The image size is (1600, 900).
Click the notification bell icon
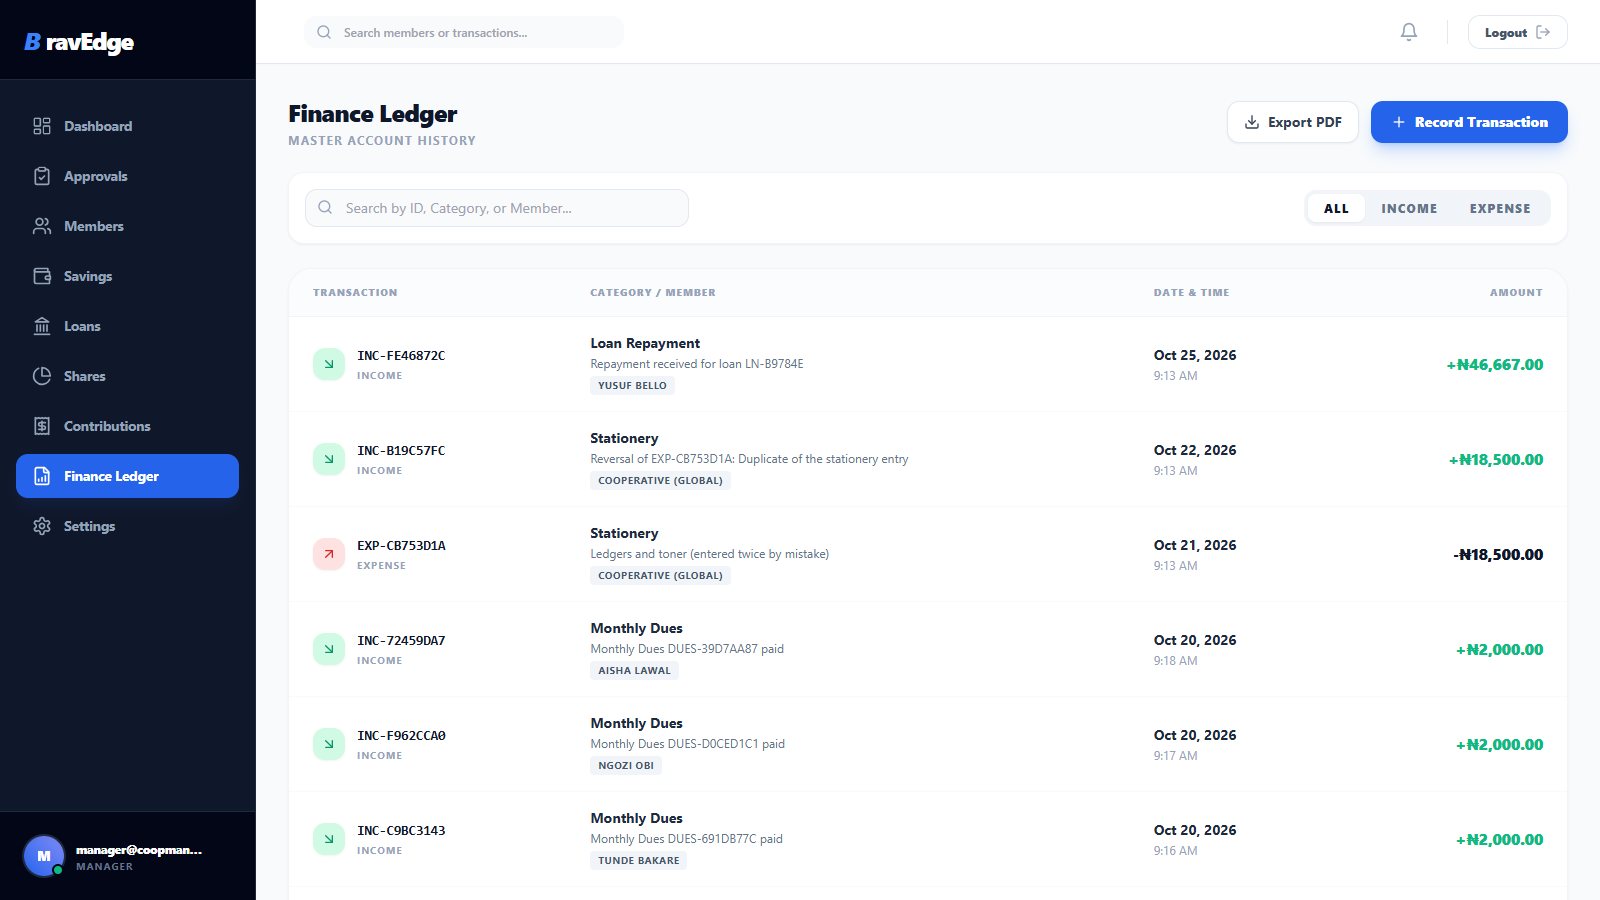pos(1408,32)
